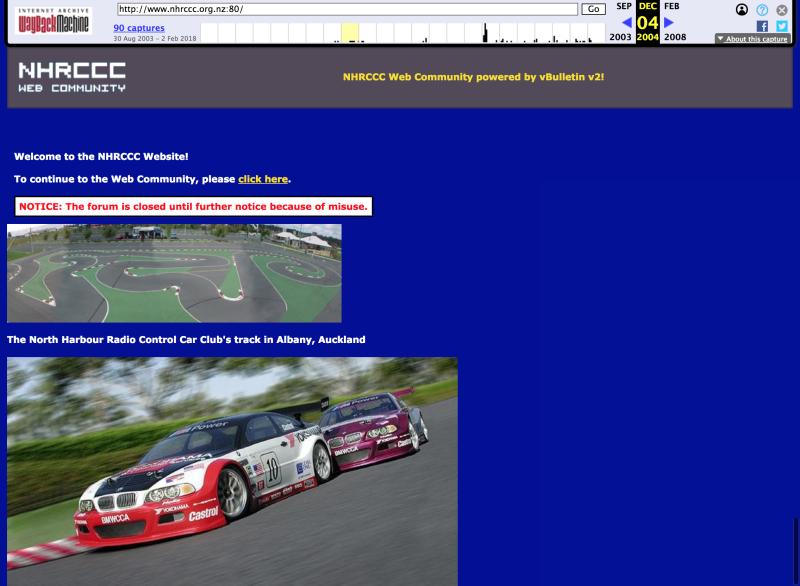Click the NHRCCC powered by vBulletin text
The image size is (800, 586).
(473, 77)
